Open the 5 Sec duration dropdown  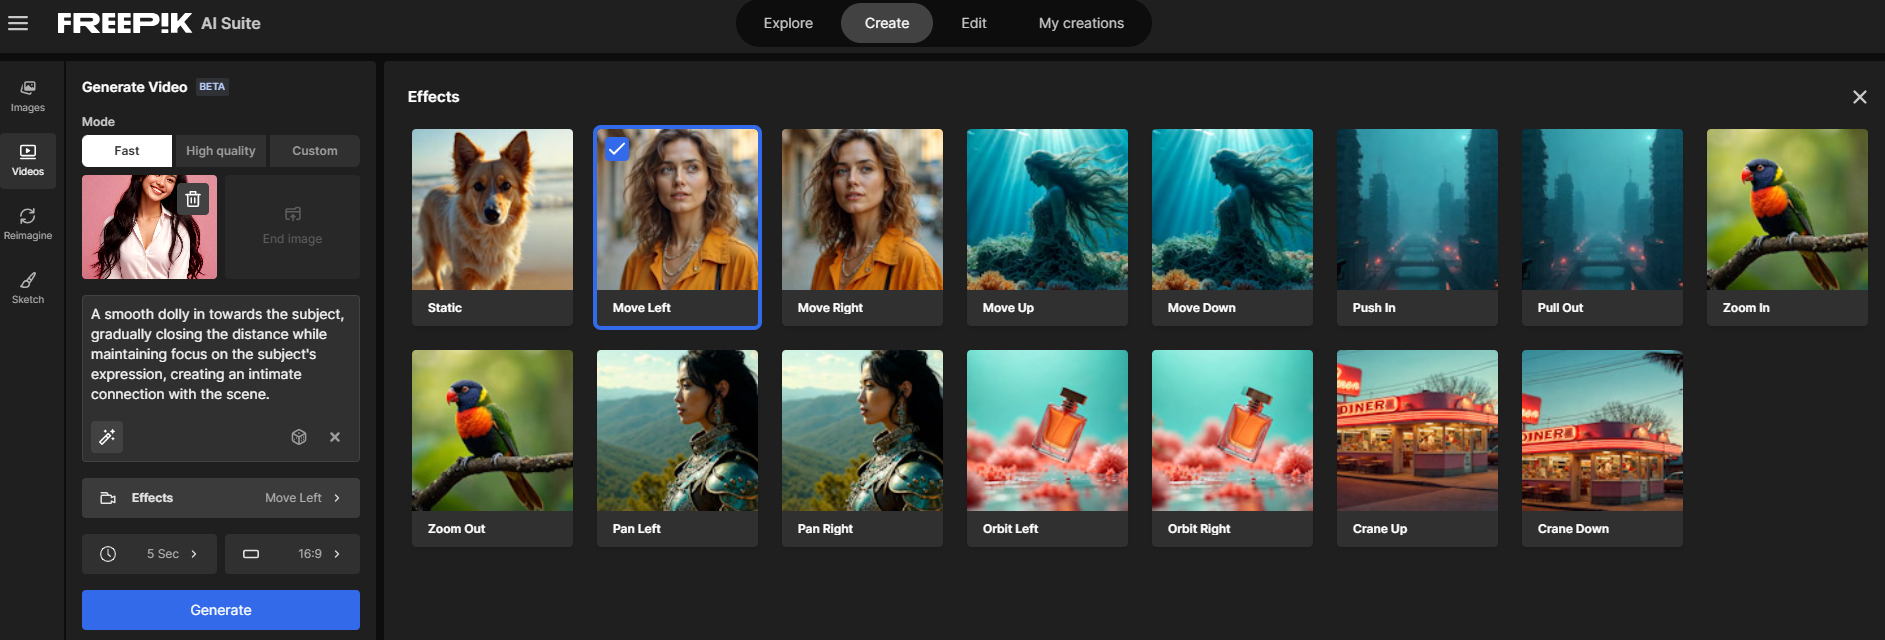click(149, 554)
